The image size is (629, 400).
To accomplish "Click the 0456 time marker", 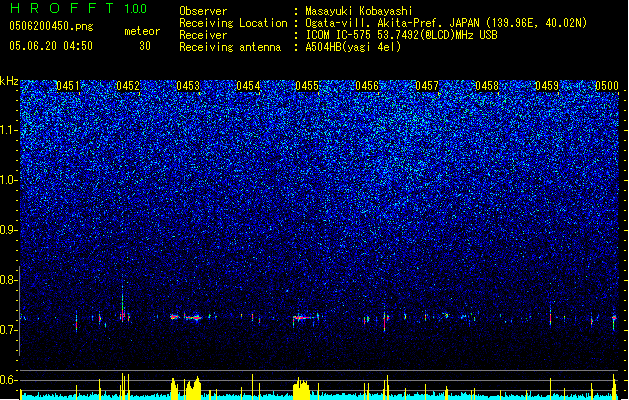I will [367, 86].
